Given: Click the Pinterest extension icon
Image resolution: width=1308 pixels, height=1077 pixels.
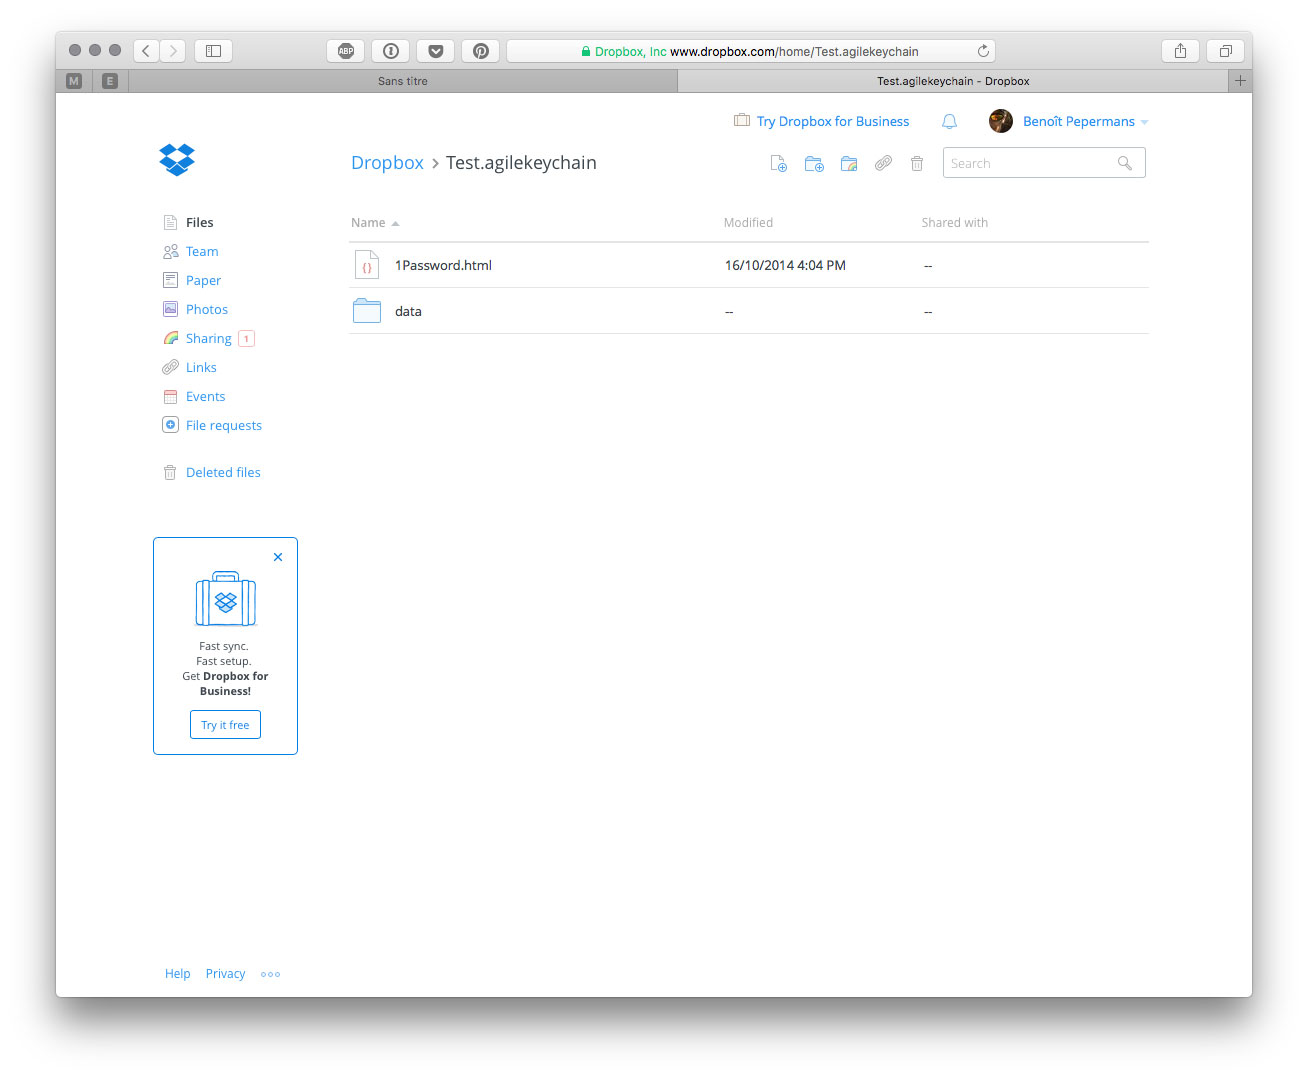Looking at the screenshot, I should (x=481, y=51).
